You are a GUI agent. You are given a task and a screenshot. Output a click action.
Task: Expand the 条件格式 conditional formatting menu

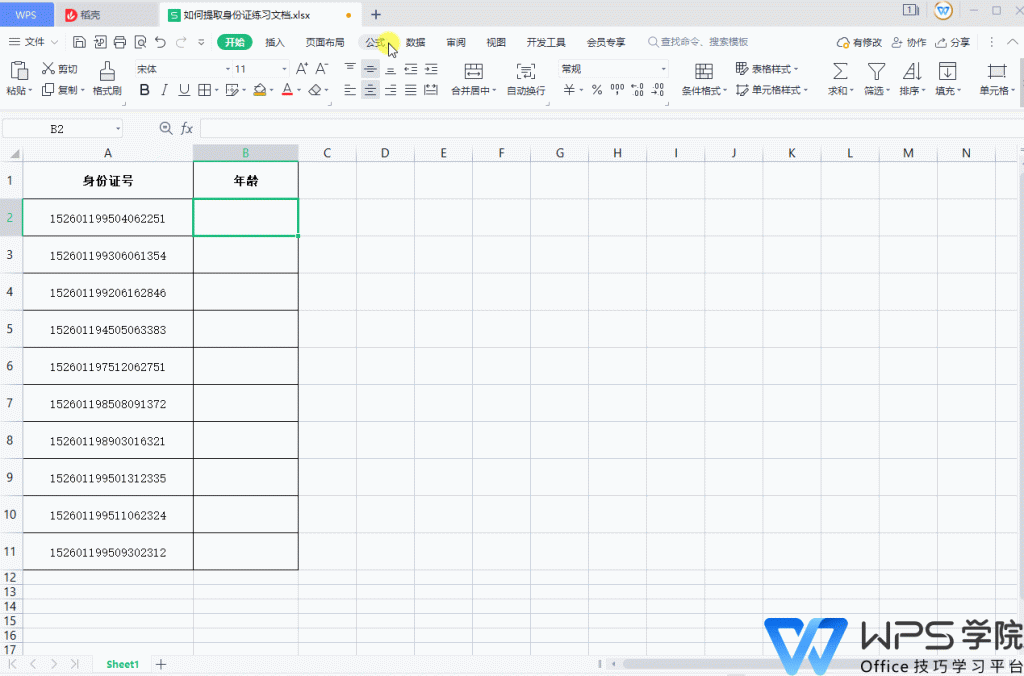pos(705,91)
